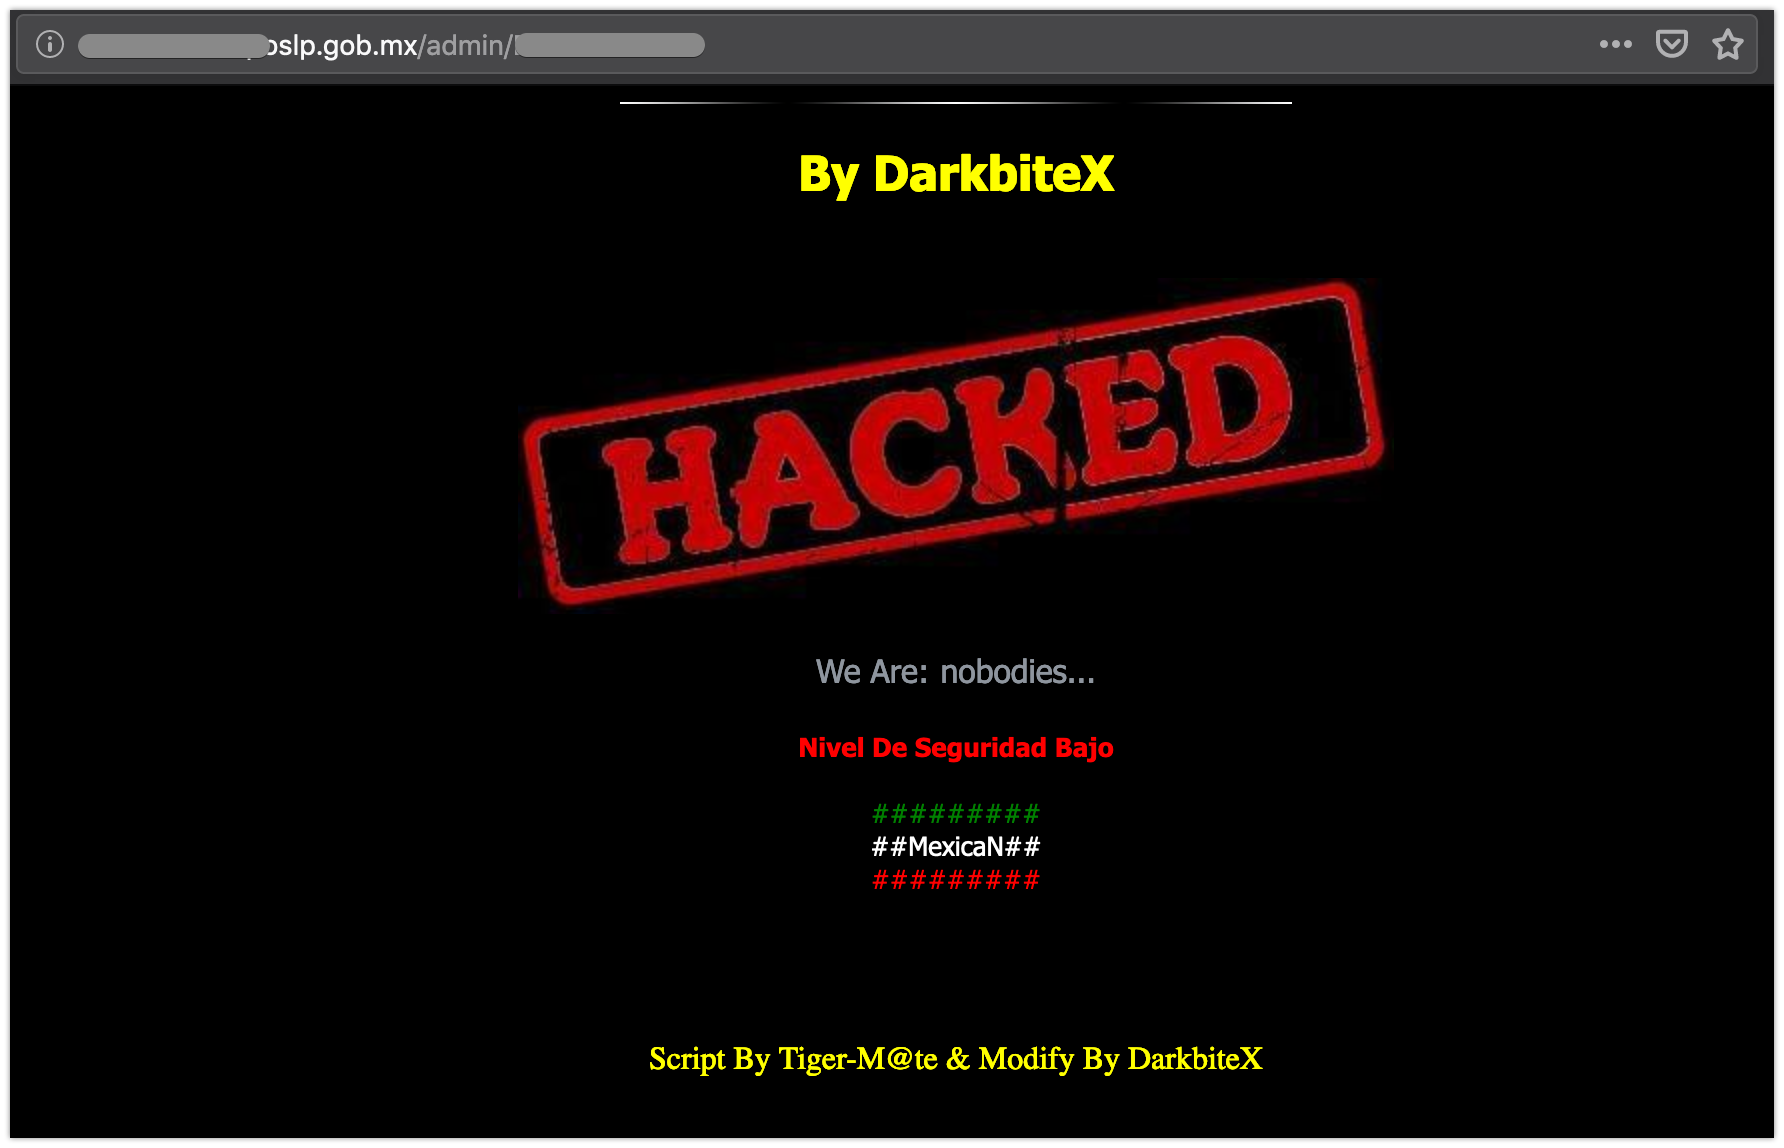This screenshot has height=1148, width=1784.
Task: Save page to Pocket icon
Action: click(1672, 44)
